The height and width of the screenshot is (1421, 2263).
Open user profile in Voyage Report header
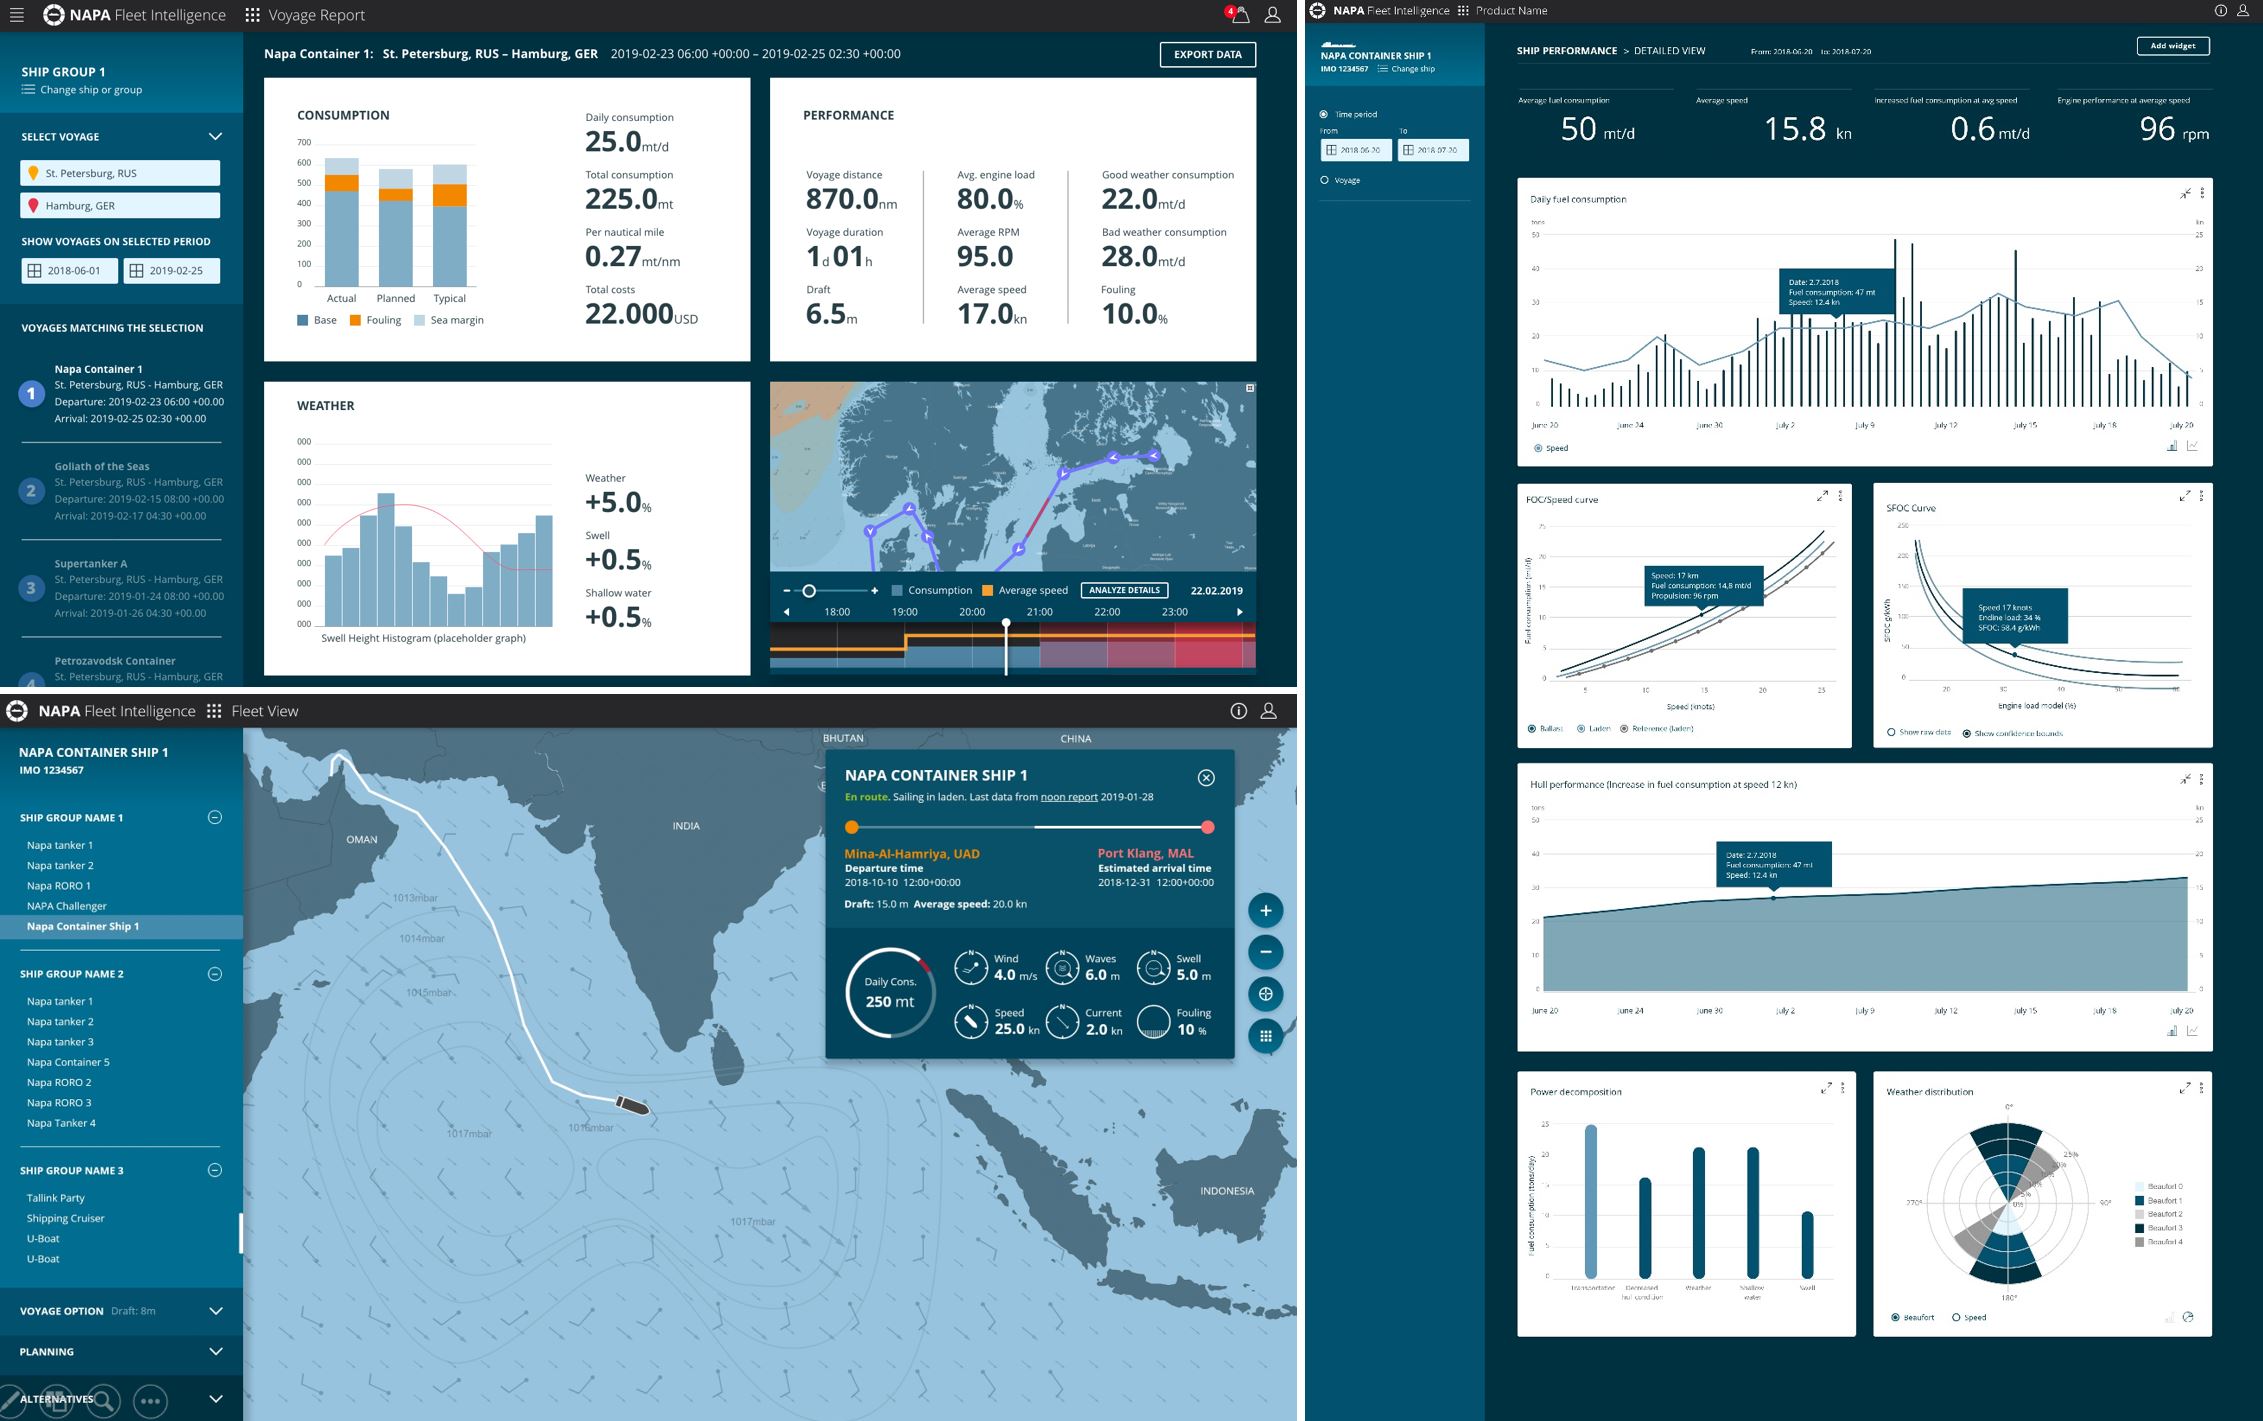(x=1272, y=15)
